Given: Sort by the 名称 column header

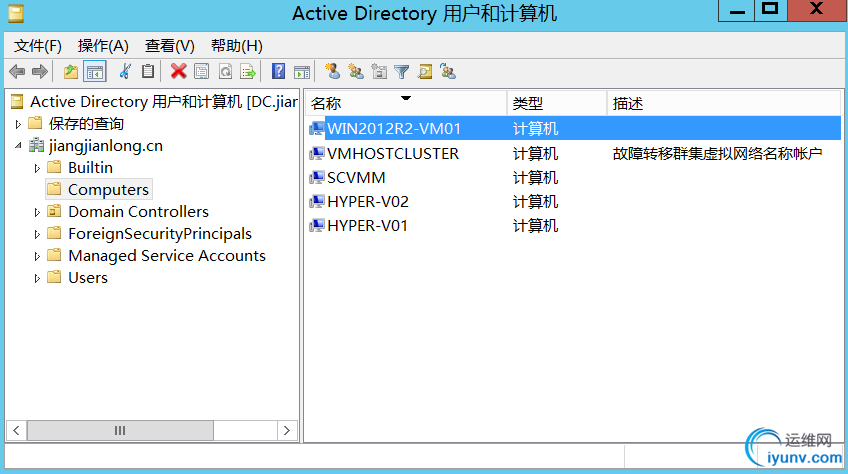Looking at the screenshot, I should [406, 103].
